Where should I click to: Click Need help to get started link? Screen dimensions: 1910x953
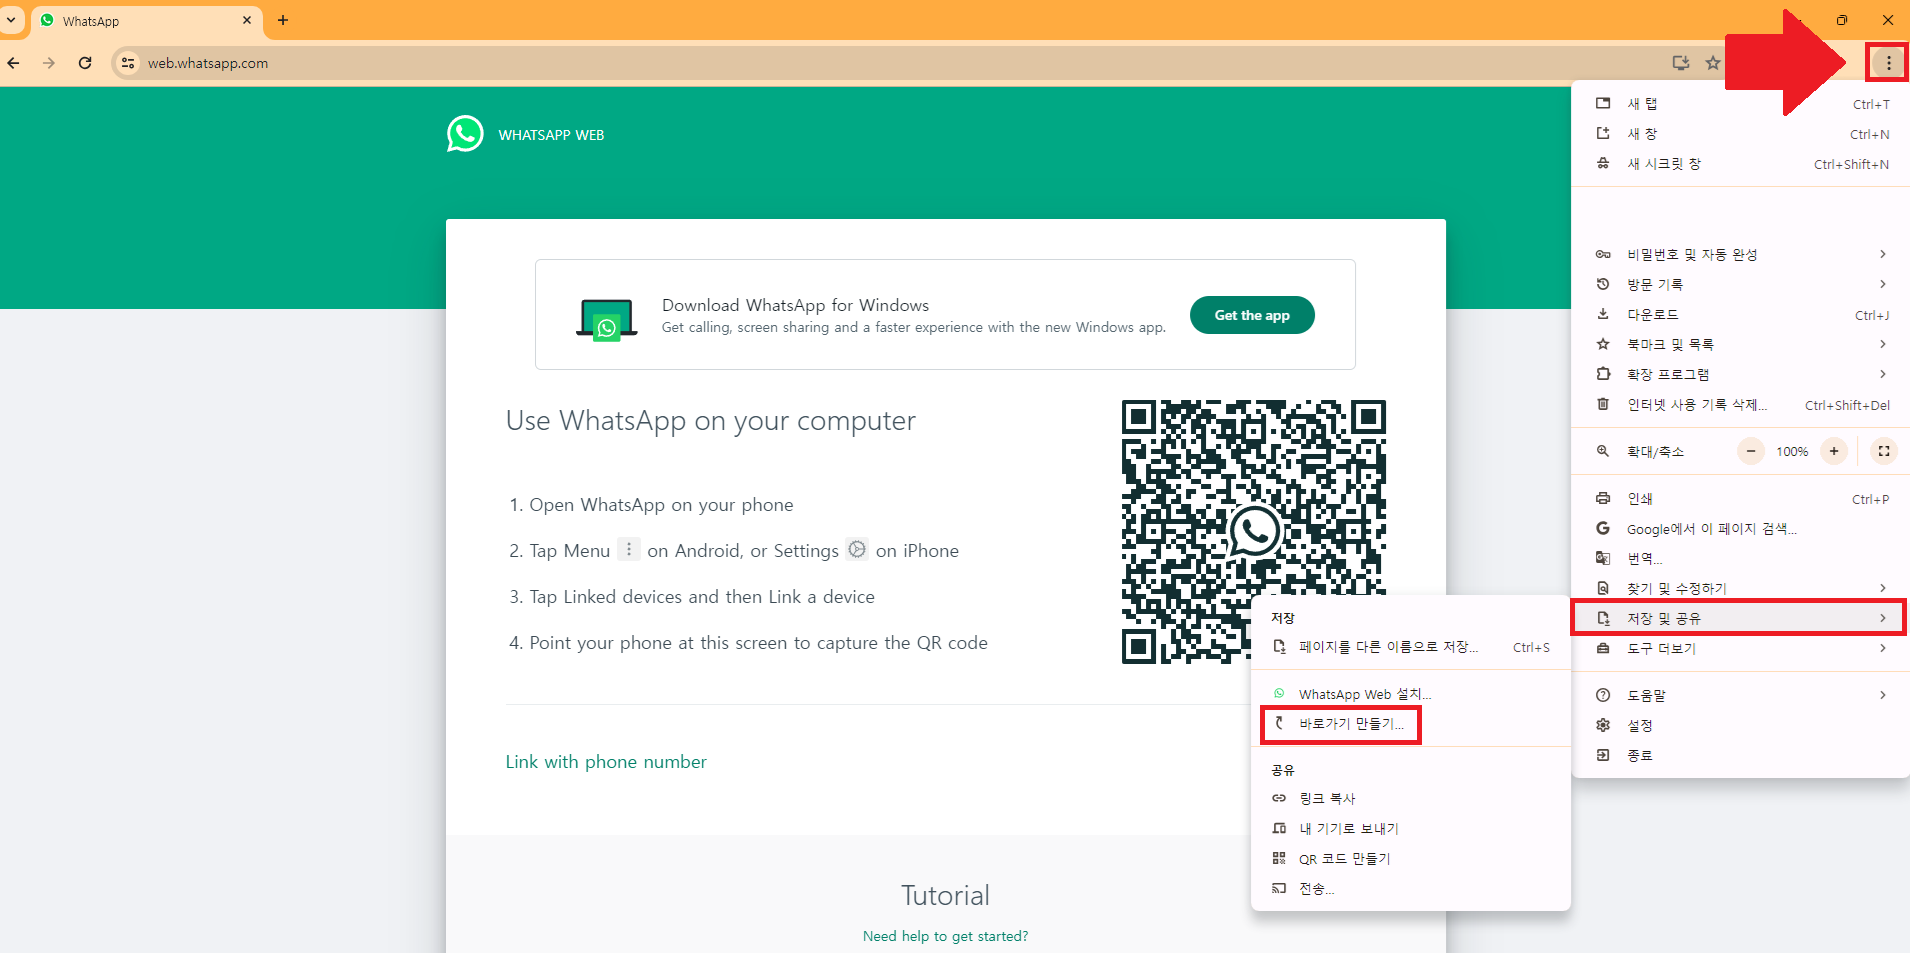click(945, 936)
